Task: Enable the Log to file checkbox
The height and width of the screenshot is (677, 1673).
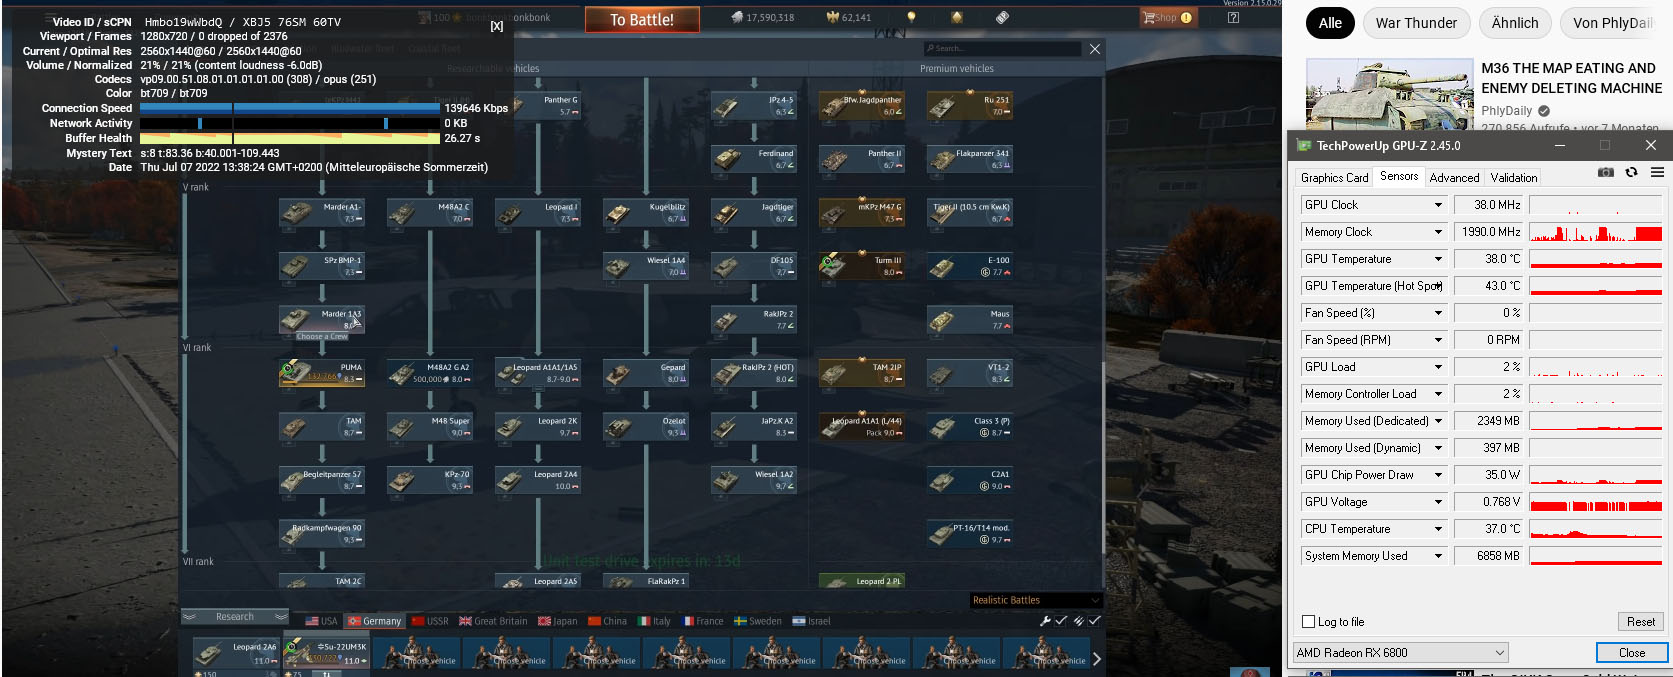Action: point(1308,622)
